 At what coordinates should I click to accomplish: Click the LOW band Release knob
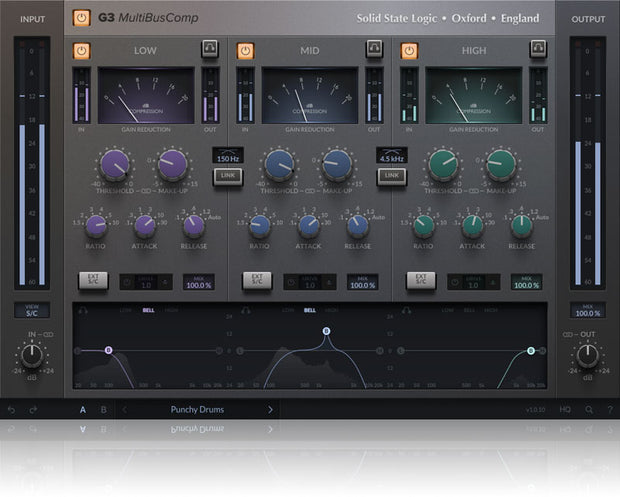pyautogui.click(x=194, y=226)
